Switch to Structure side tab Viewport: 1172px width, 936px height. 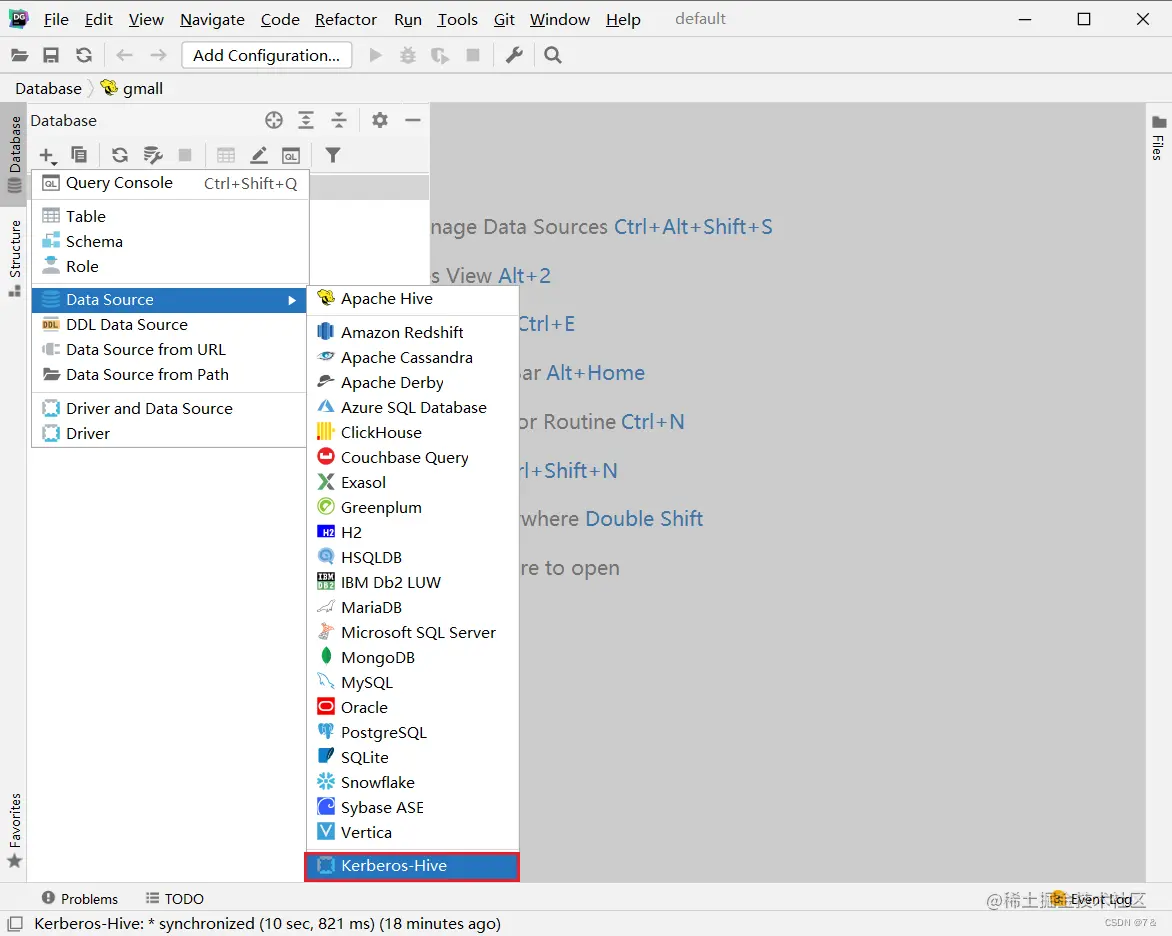14,258
